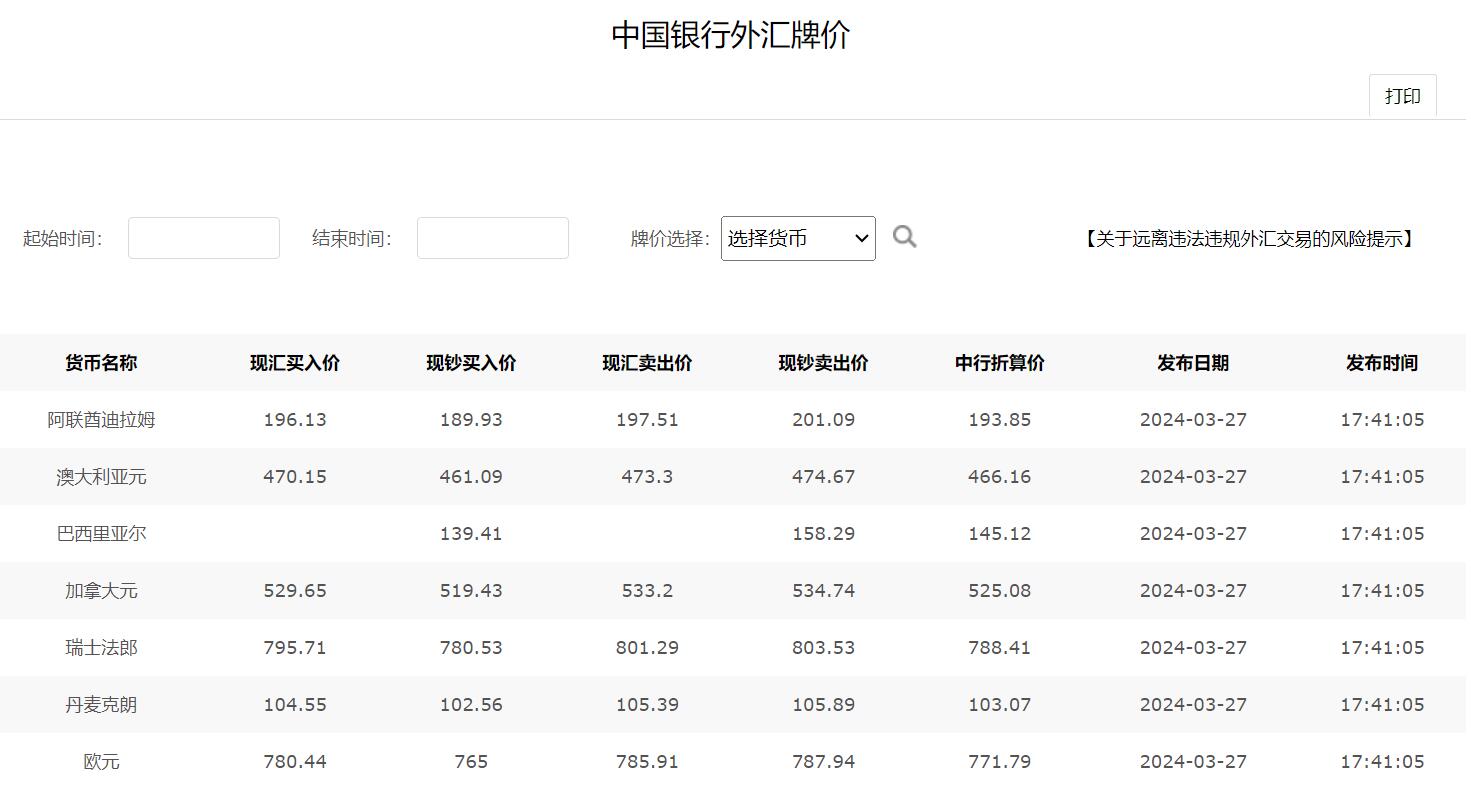
Task: Focus the 起始时间 start date field
Action: tap(204, 238)
